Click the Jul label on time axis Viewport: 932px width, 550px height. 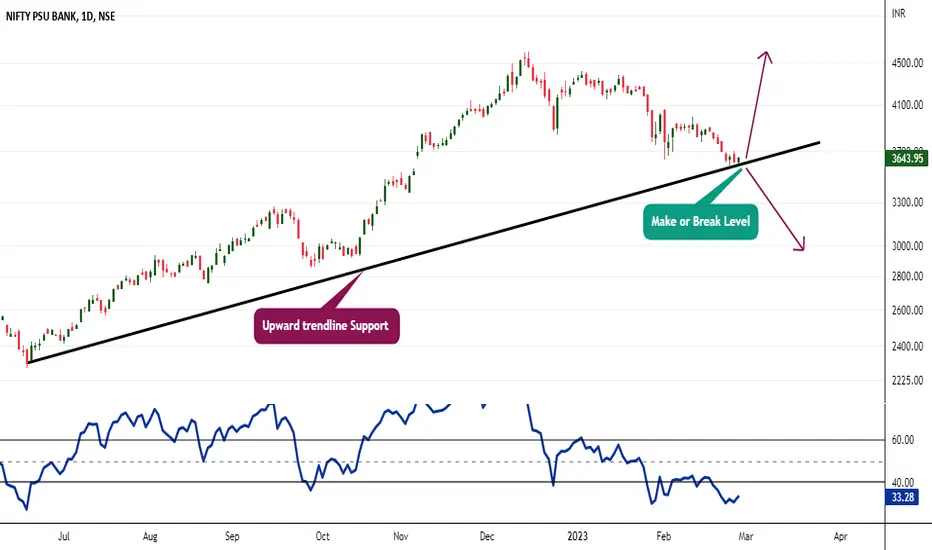tap(64, 536)
